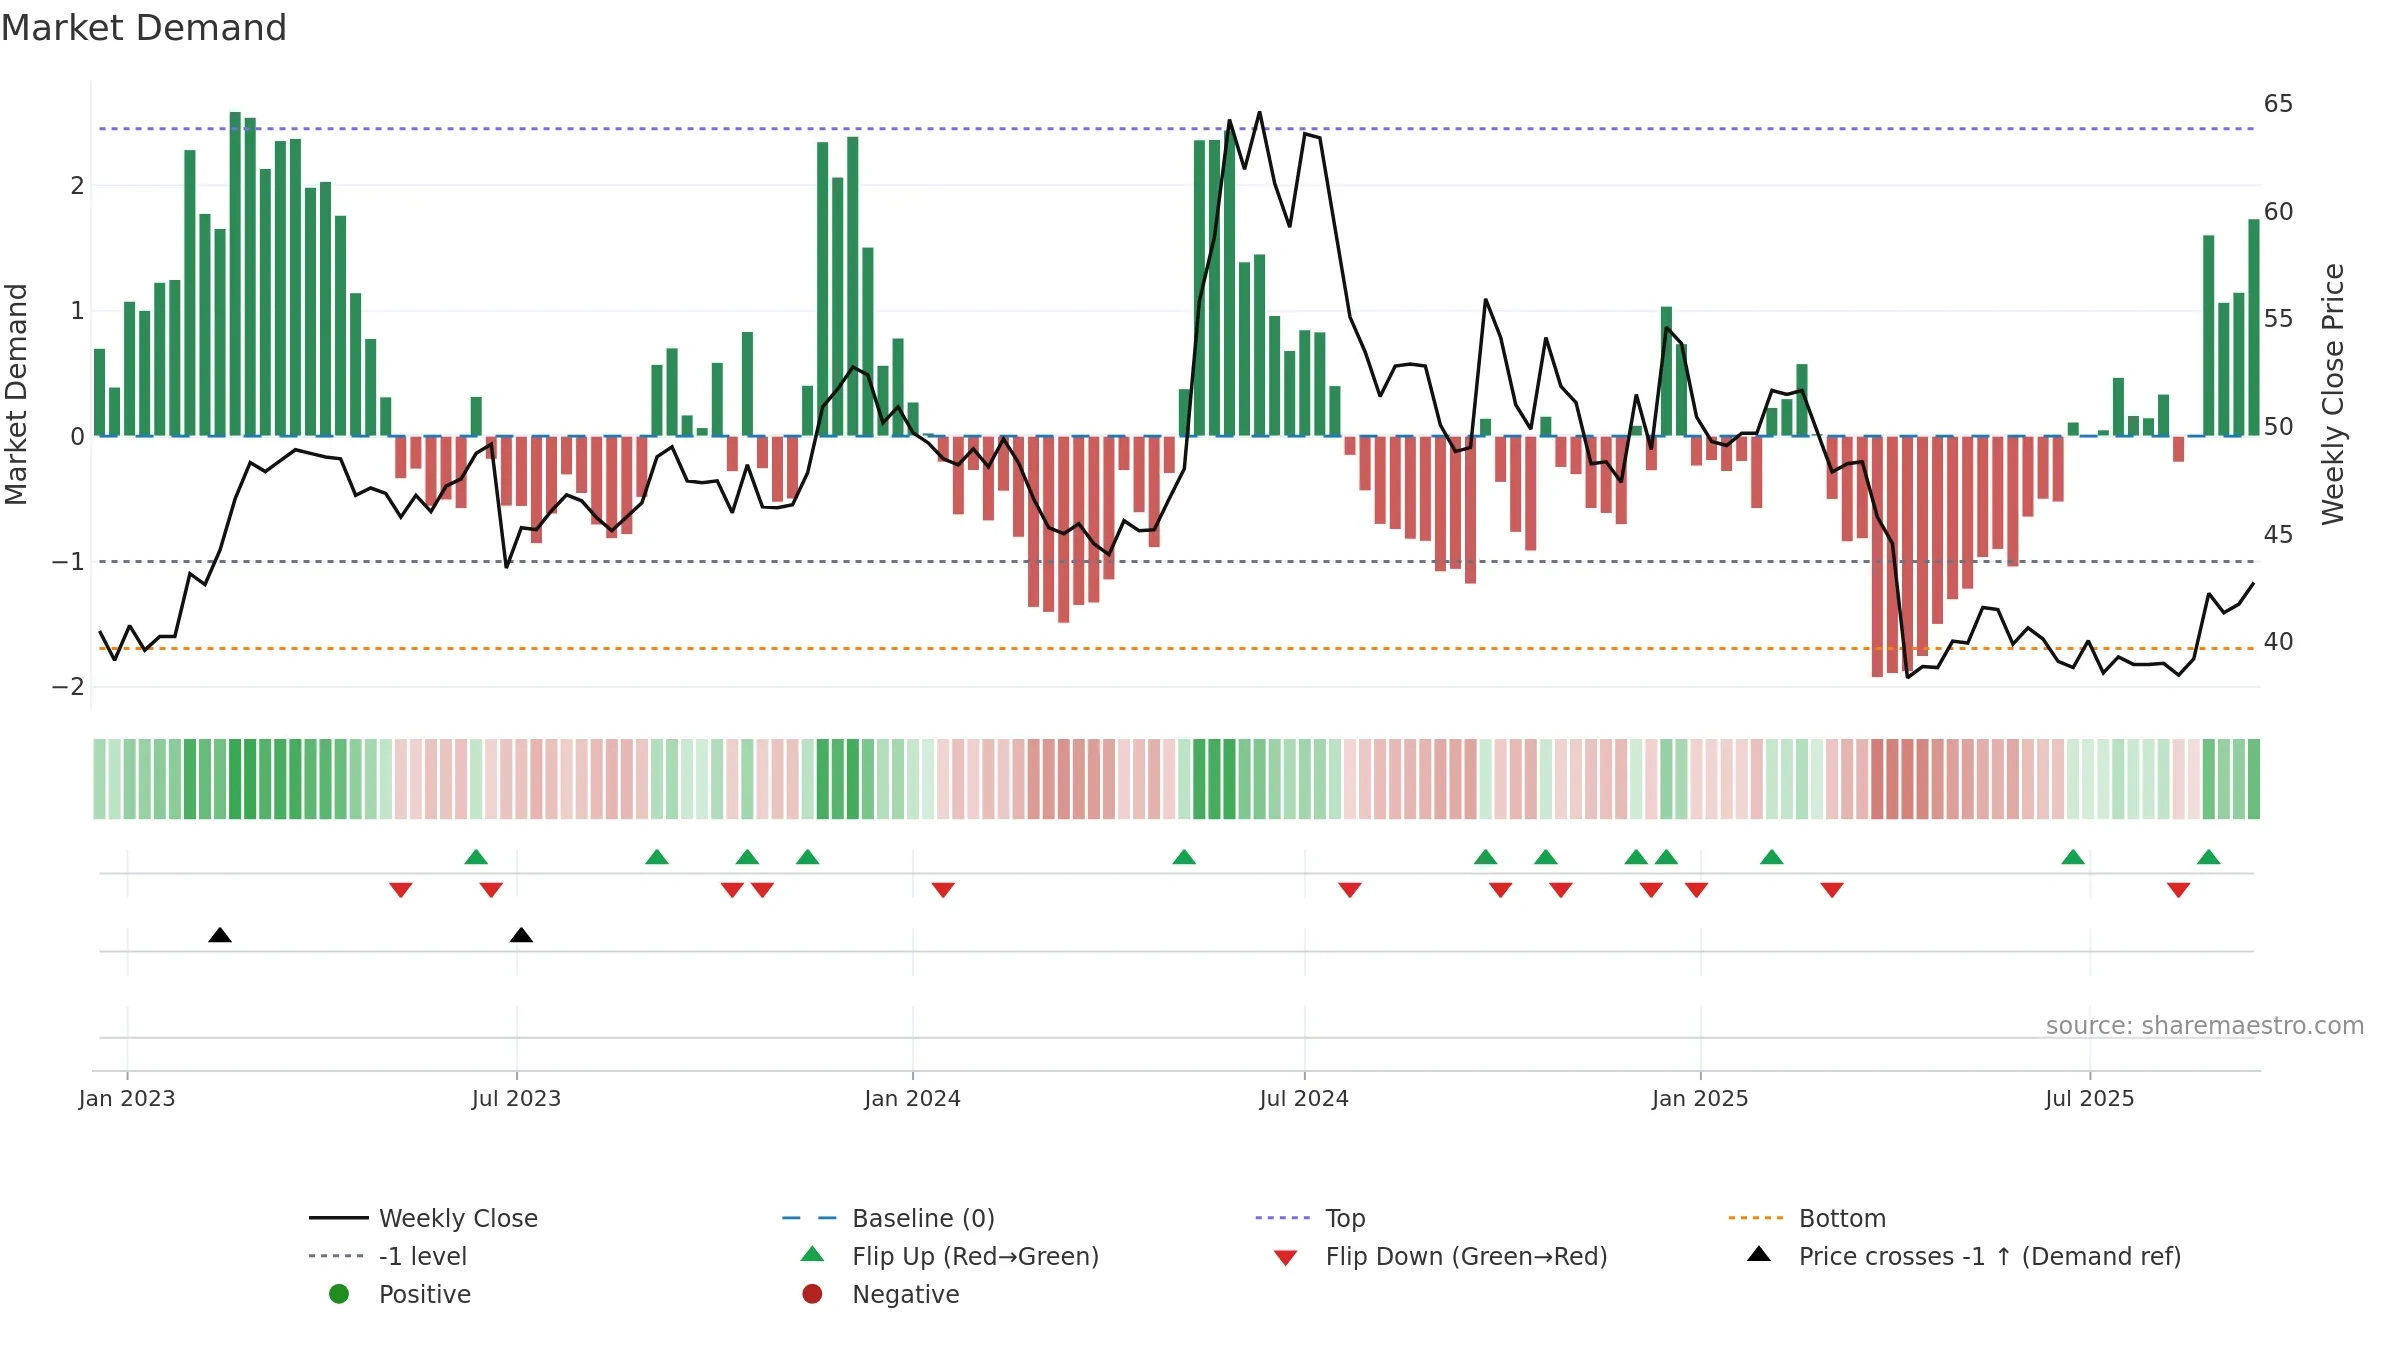Select the Bottom legend orange line symbol
Screen dimensions: 2400x1350
[1756, 1218]
